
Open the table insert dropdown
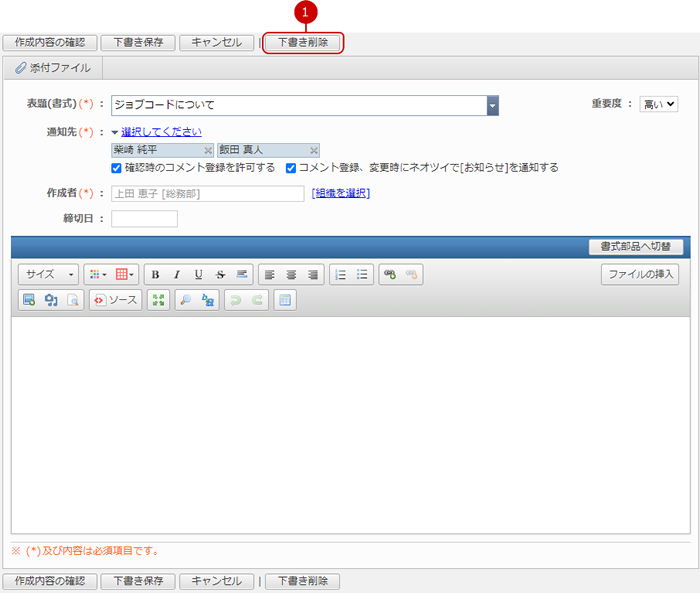click(x=125, y=275)
